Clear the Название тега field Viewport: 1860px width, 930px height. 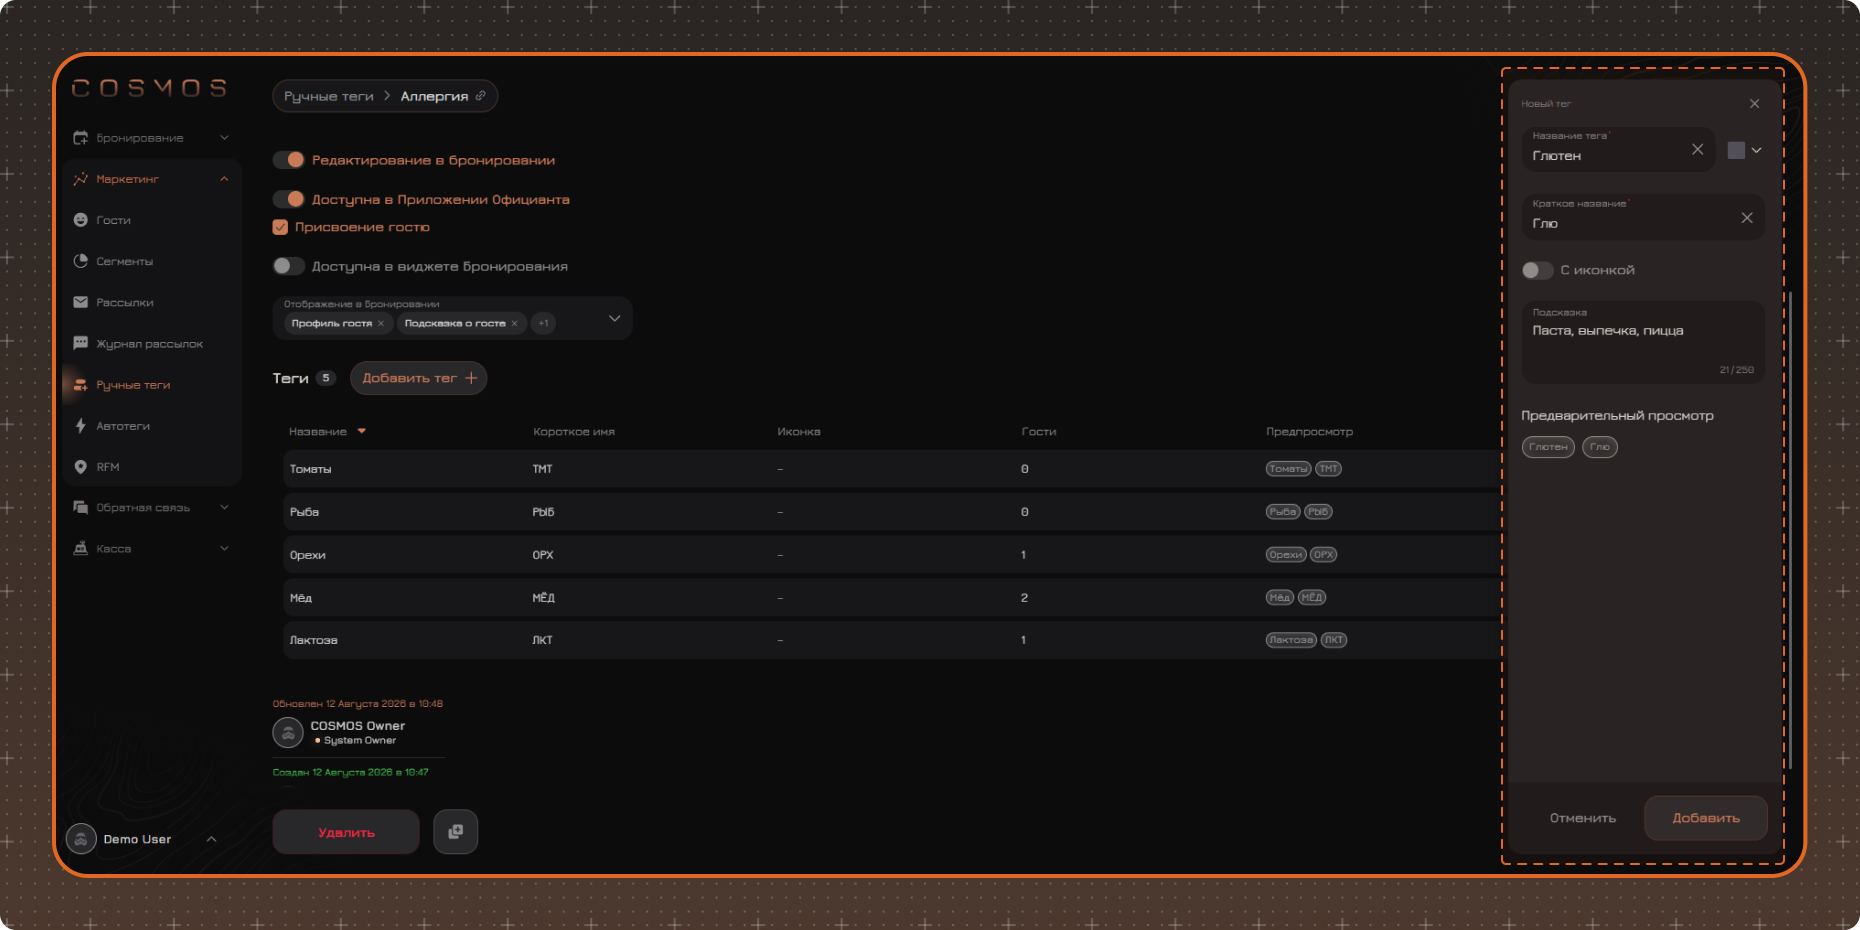point(1697,149)
